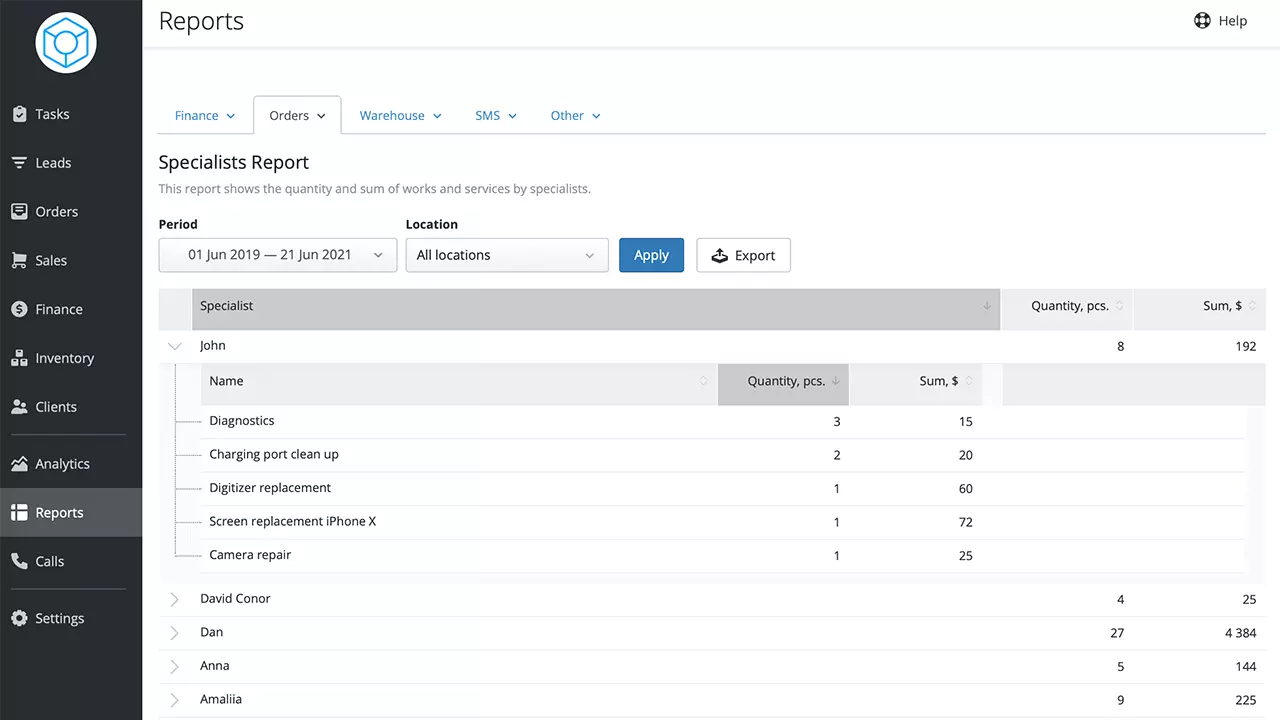The image size is (1280, 720).
Task: Open Tasks from the sidebar
Action: pyautogui.click(x=71, y=114)
